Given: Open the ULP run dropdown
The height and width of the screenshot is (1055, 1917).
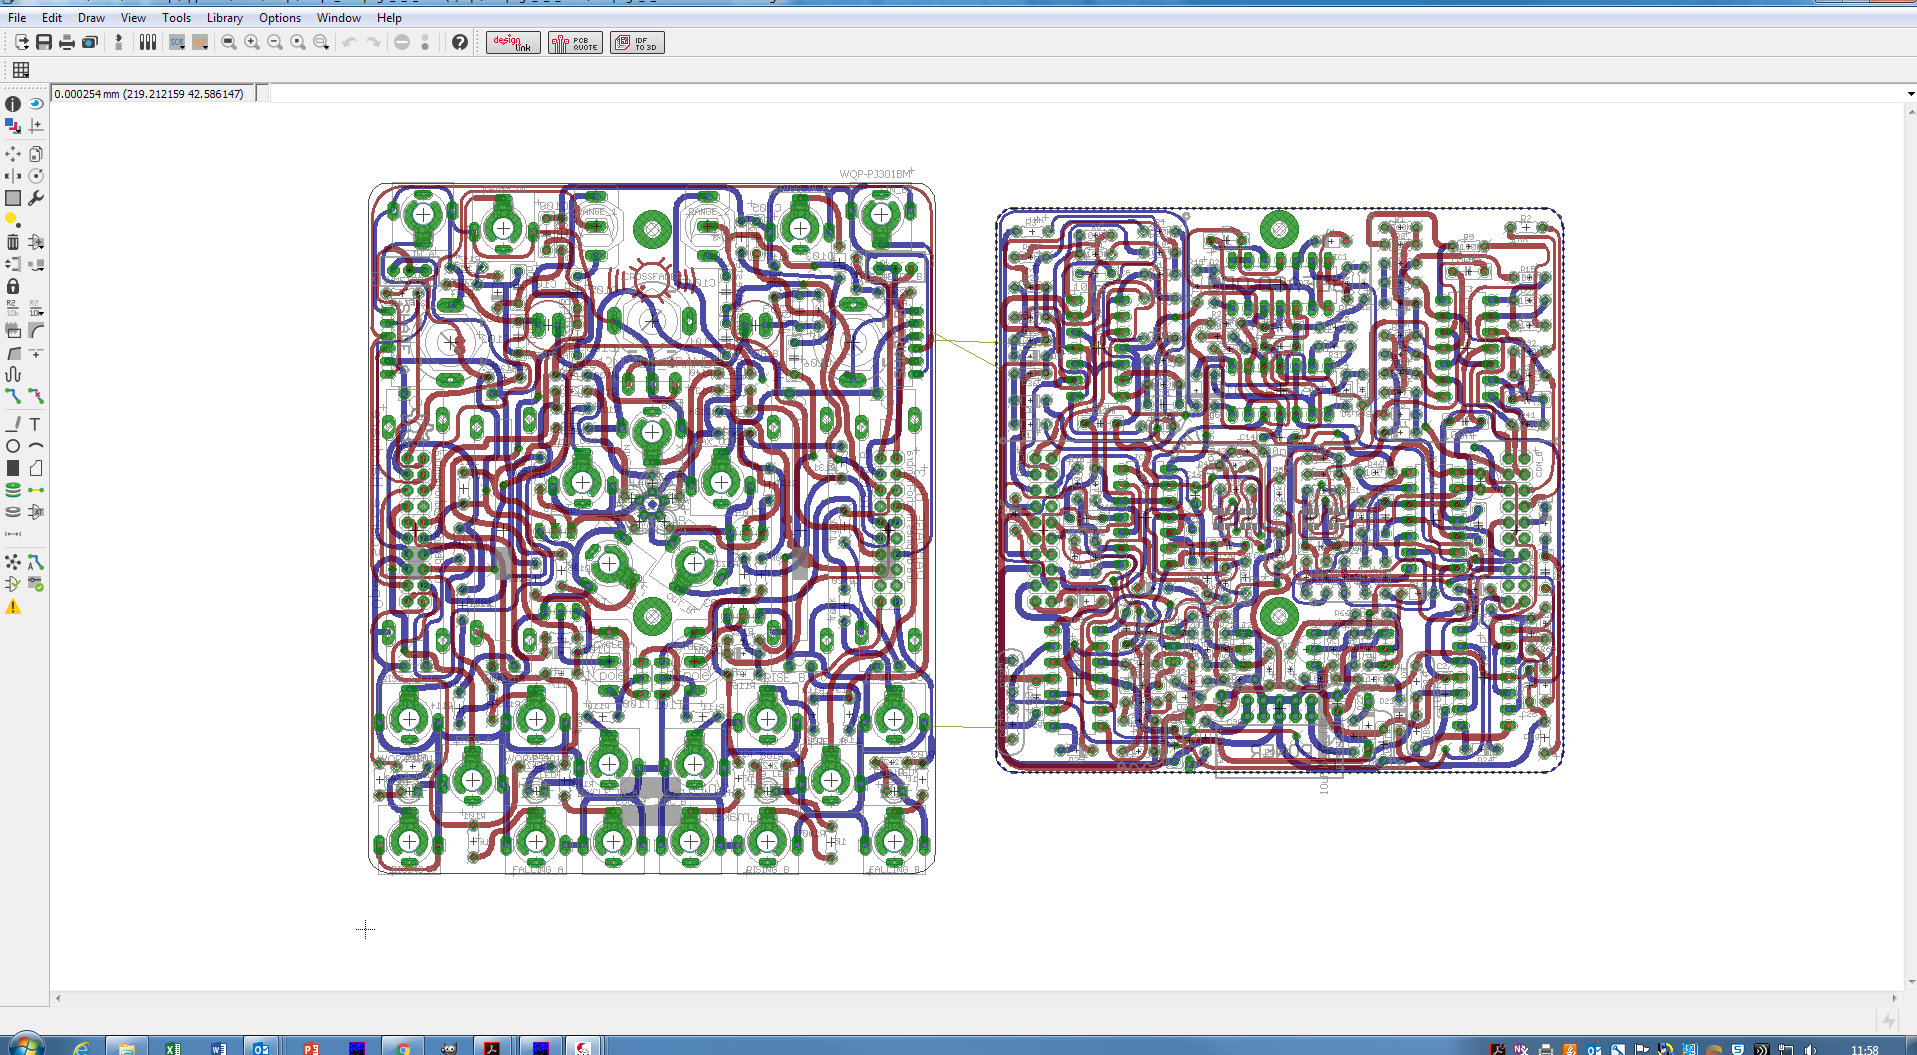Looking at the screenshot, I should click(200, 42).
